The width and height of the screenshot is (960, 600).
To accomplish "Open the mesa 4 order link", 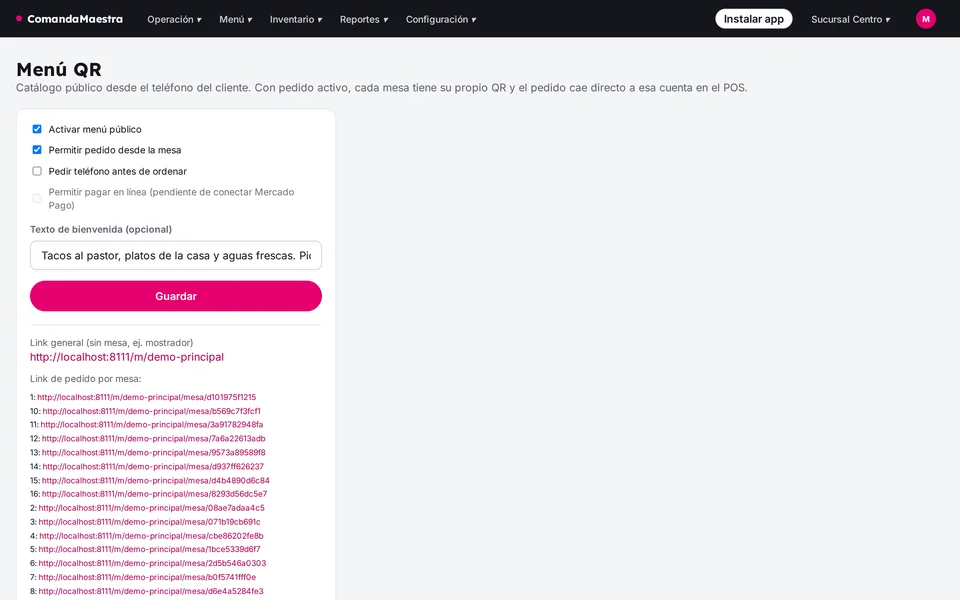I will point(151,536).
